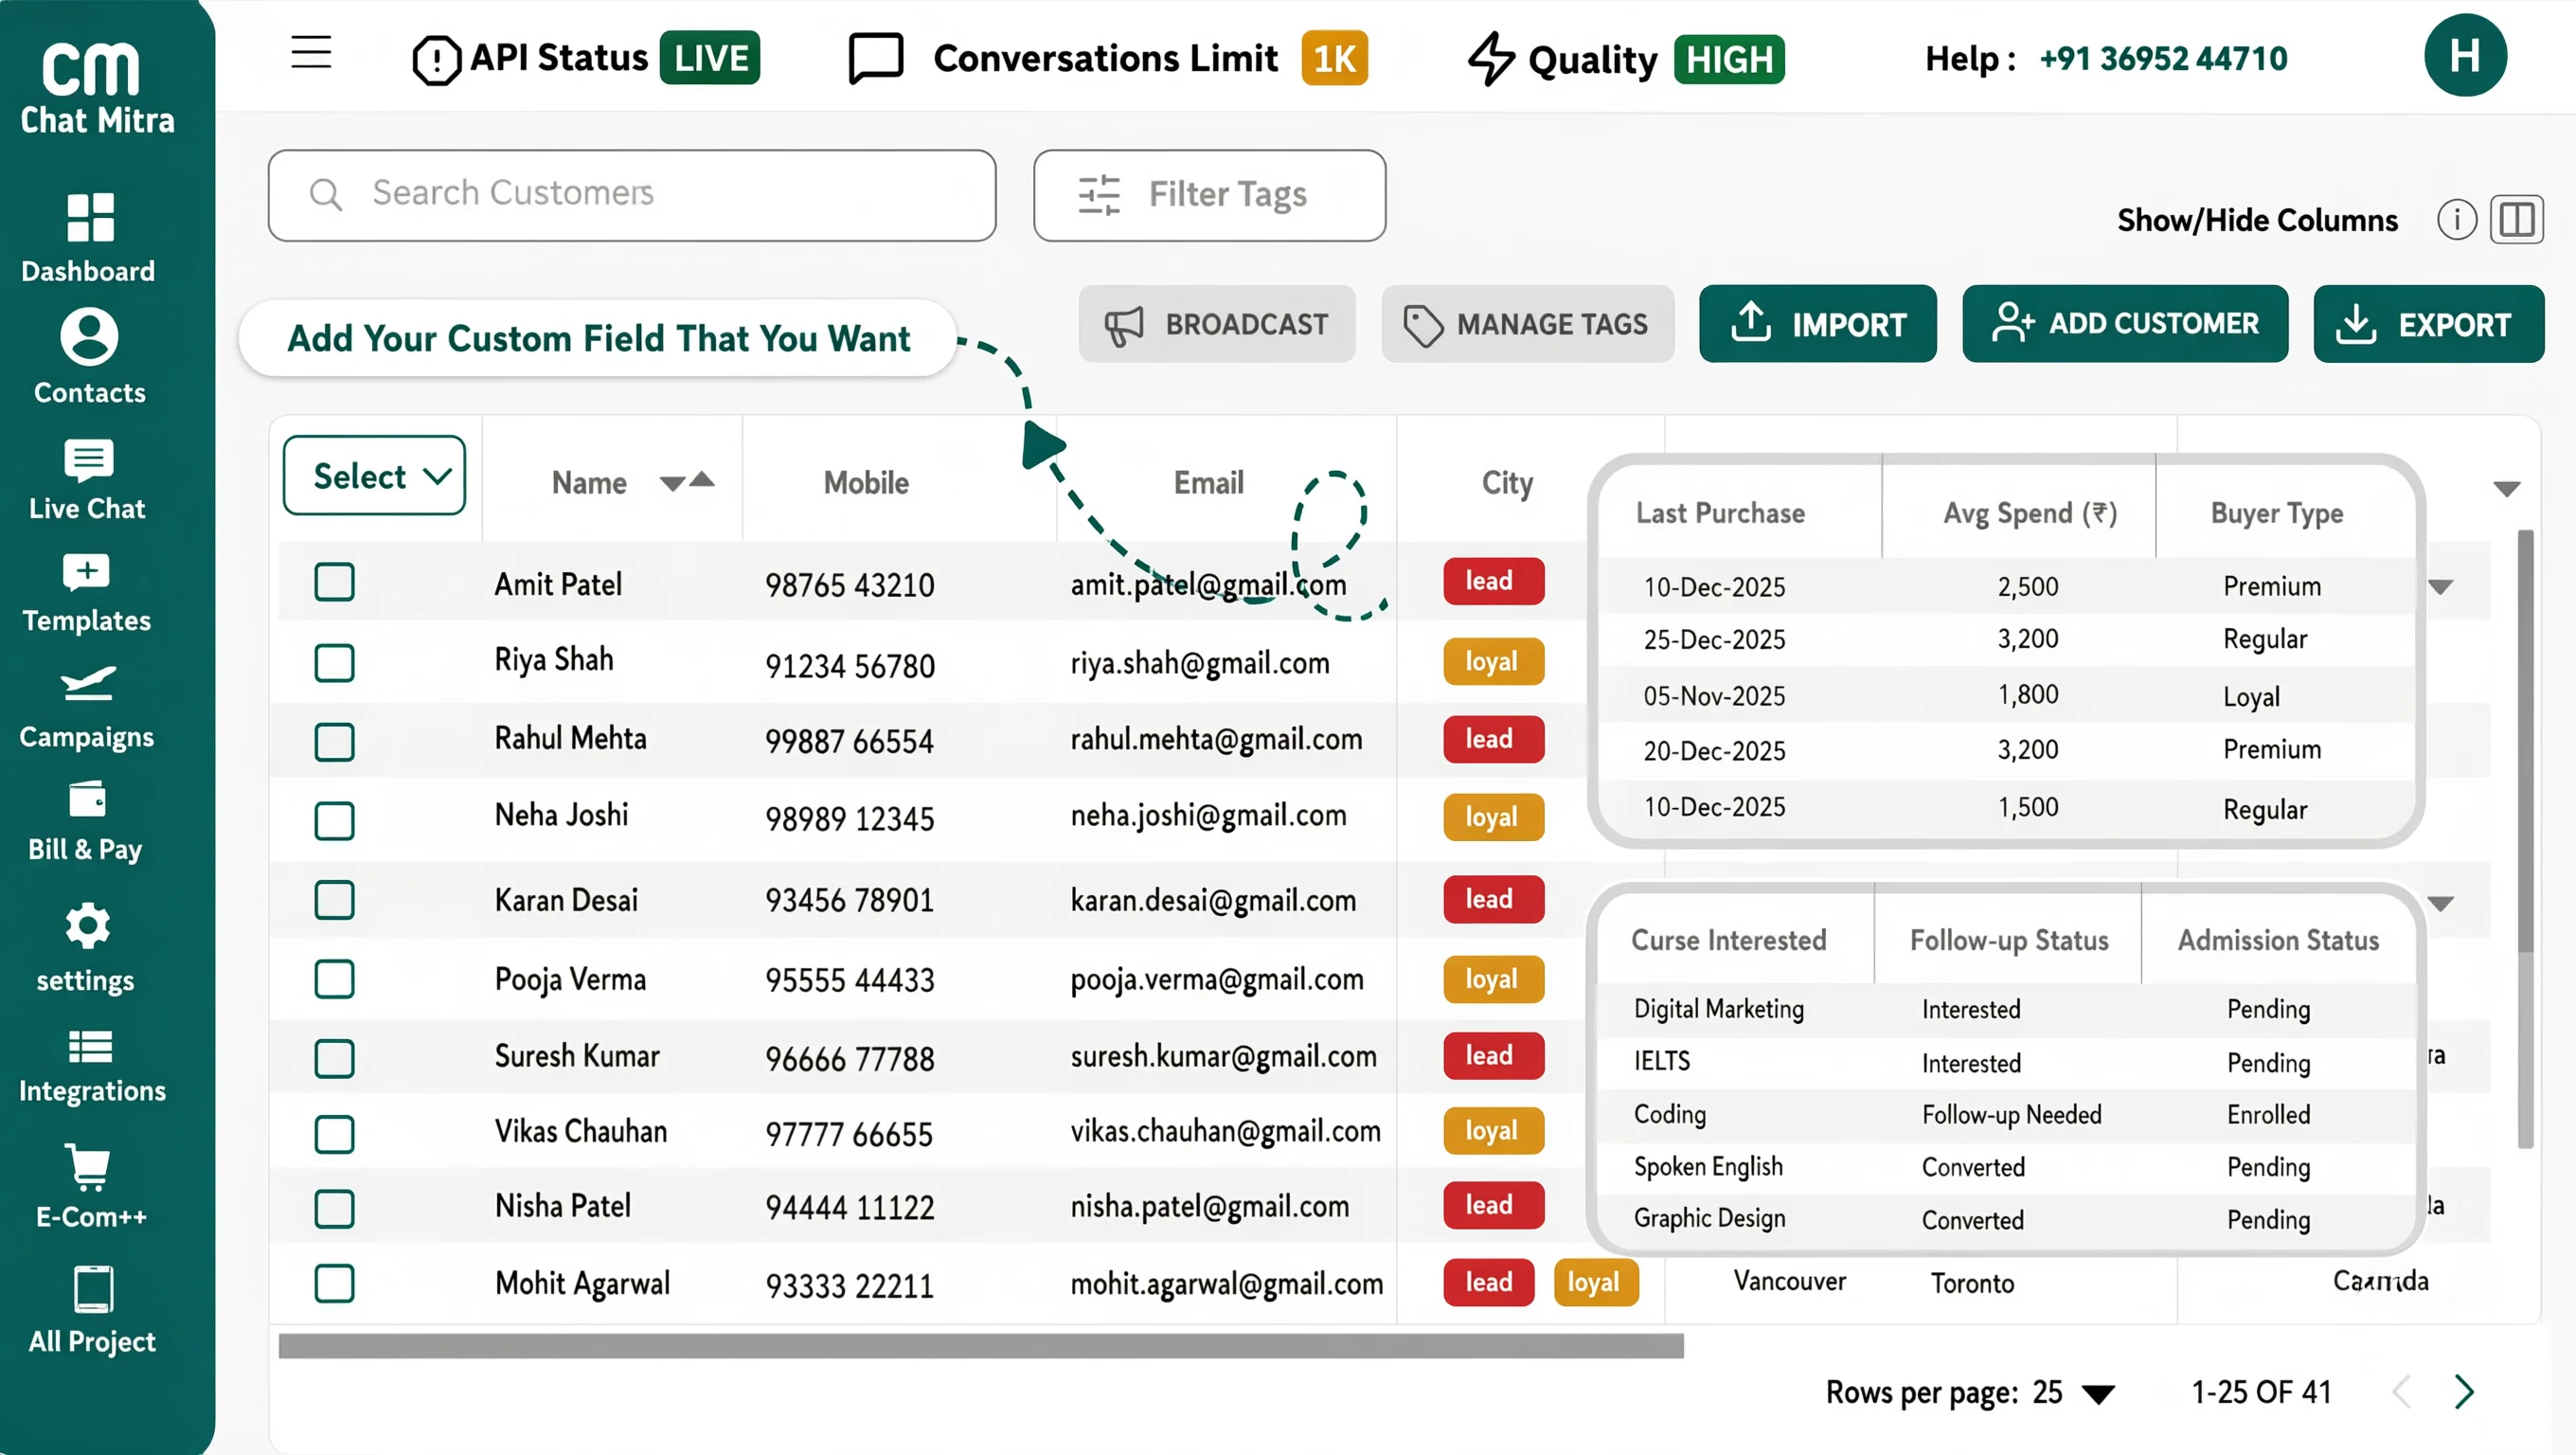The width and height of the screenshot is (2576, 1455).
Task: Select Mohit Agarwal's row checkbox
Action: [x=334, y=1284]
